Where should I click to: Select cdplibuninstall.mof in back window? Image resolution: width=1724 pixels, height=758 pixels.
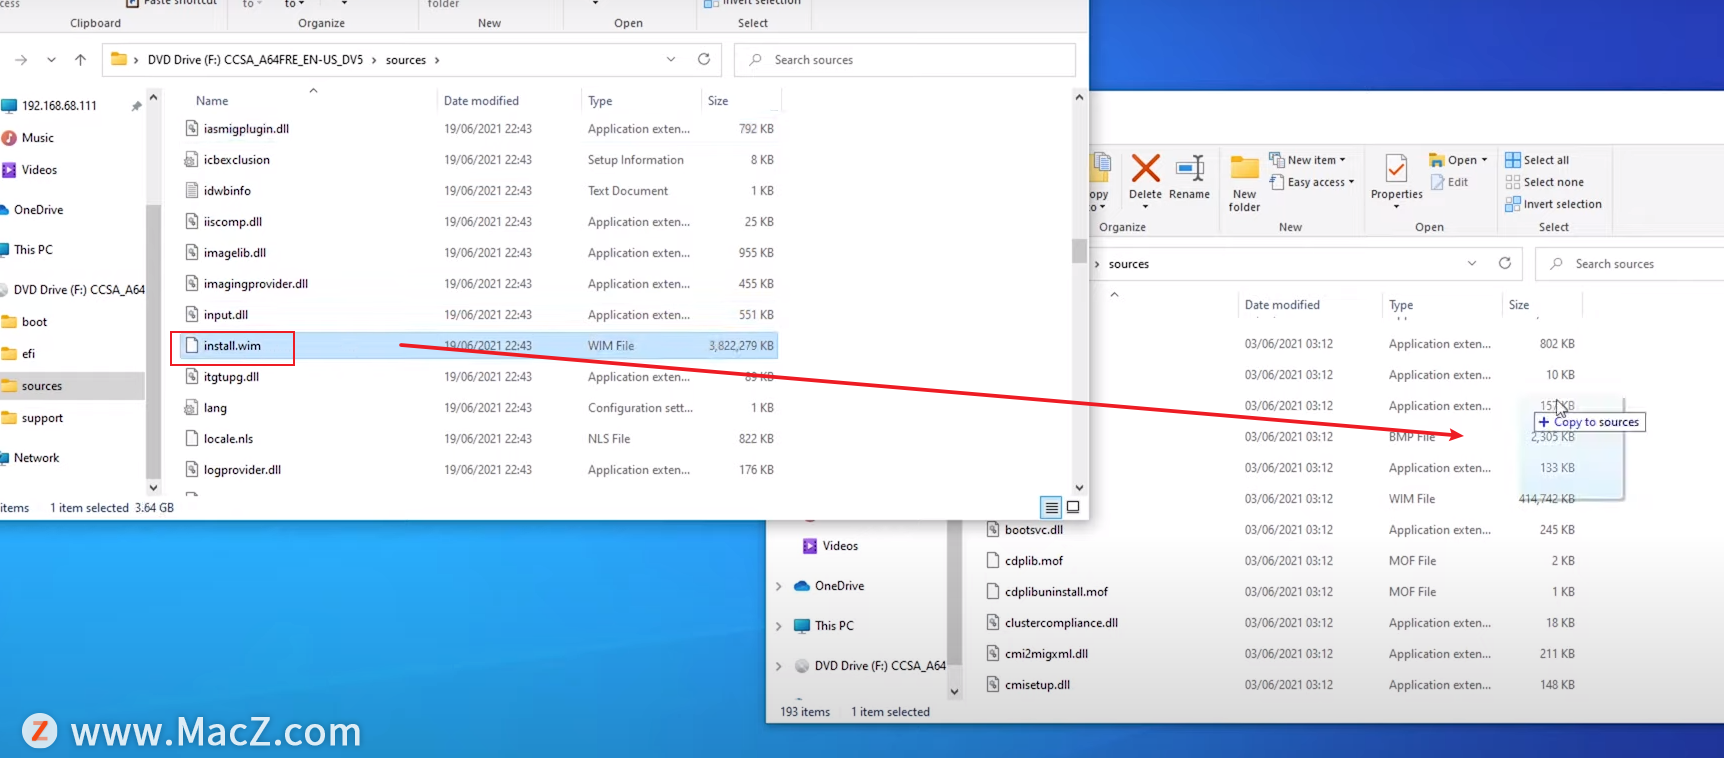point(1056,592)
